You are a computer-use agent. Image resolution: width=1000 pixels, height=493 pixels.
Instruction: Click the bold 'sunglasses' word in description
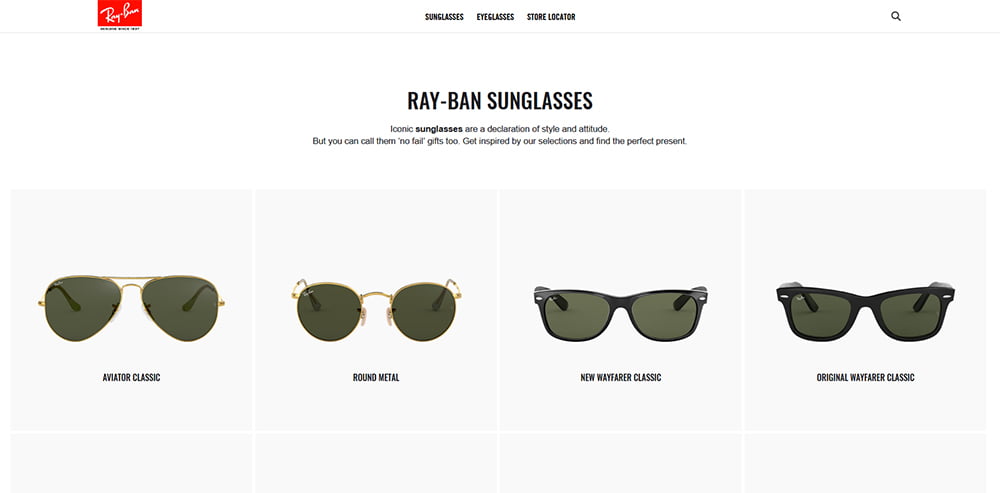(439, 129)
